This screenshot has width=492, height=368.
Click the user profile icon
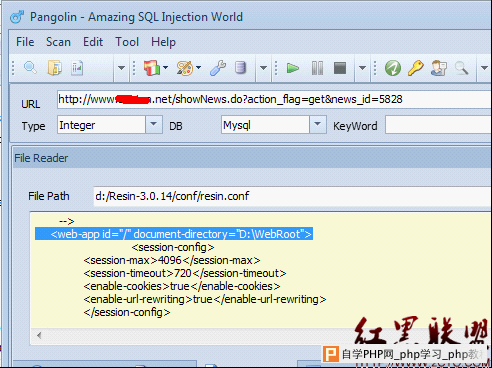pyautogui.click(x=439, y=68)
